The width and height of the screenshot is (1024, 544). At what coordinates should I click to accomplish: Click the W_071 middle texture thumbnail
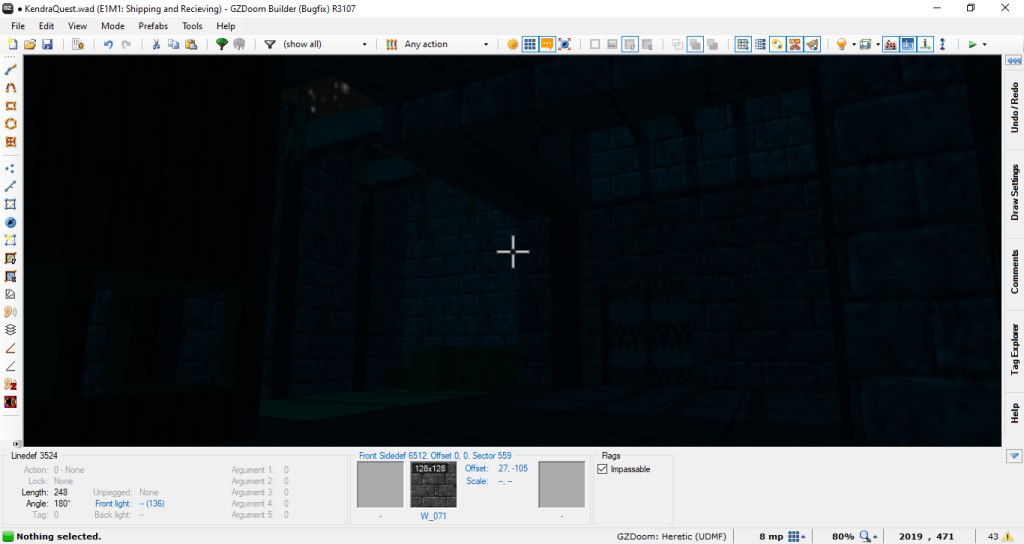(433, 485)
